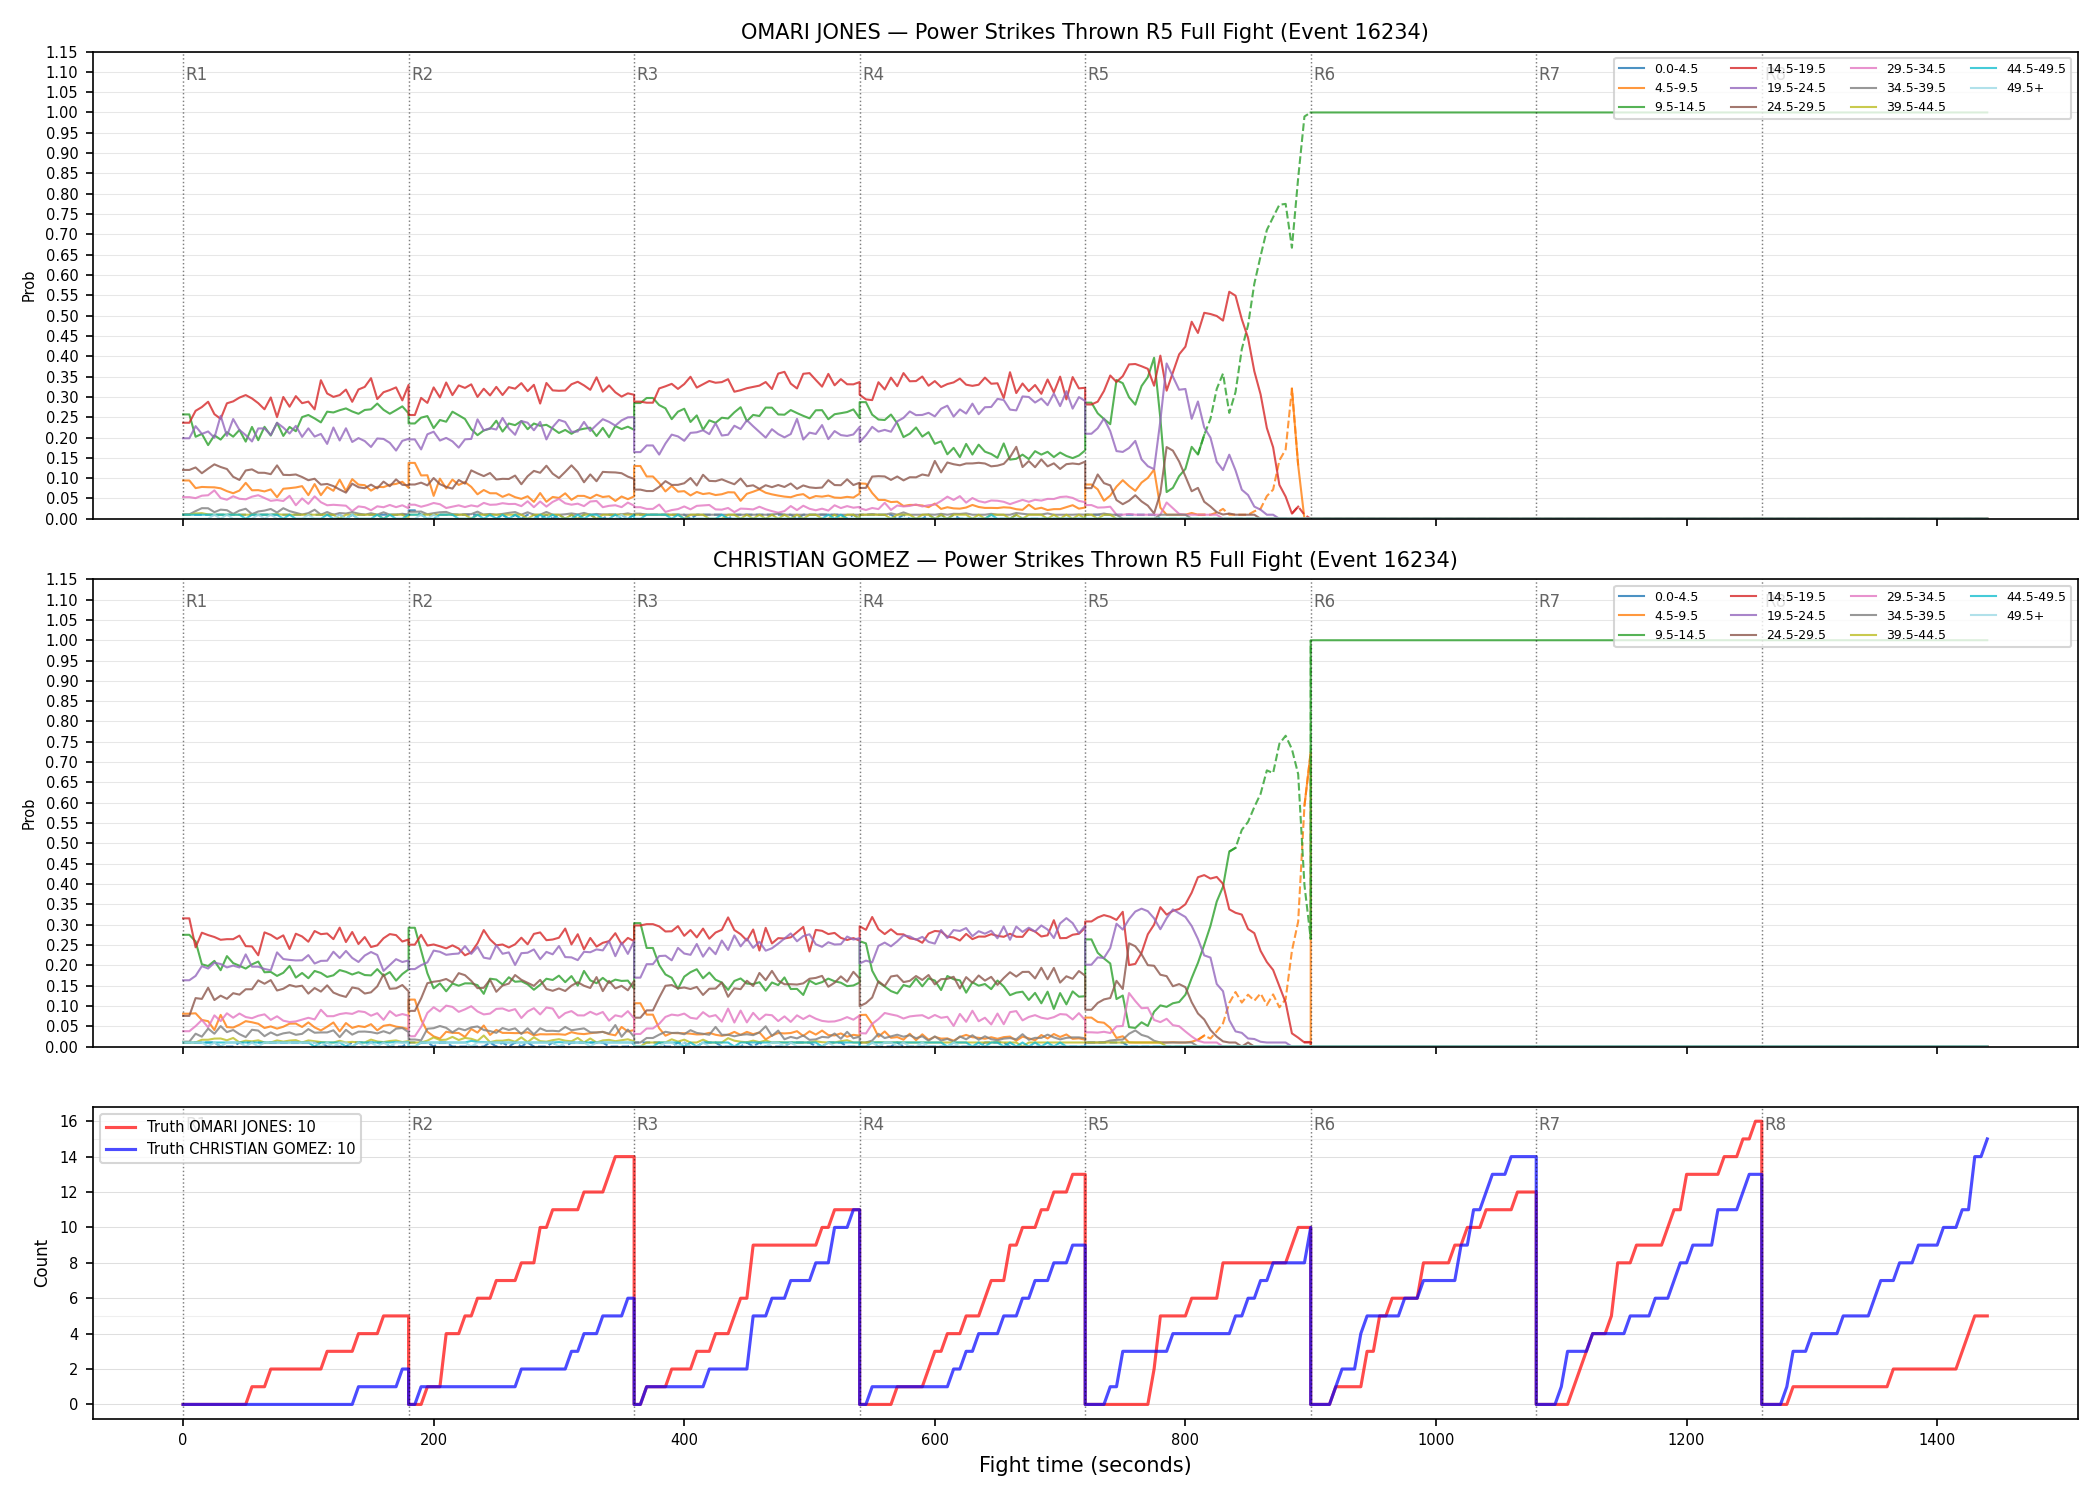The height and width of the screenshot is (1500, 2100).
Task: Click the Prob axis label of Christian Gomez chart
Action: 29,814
